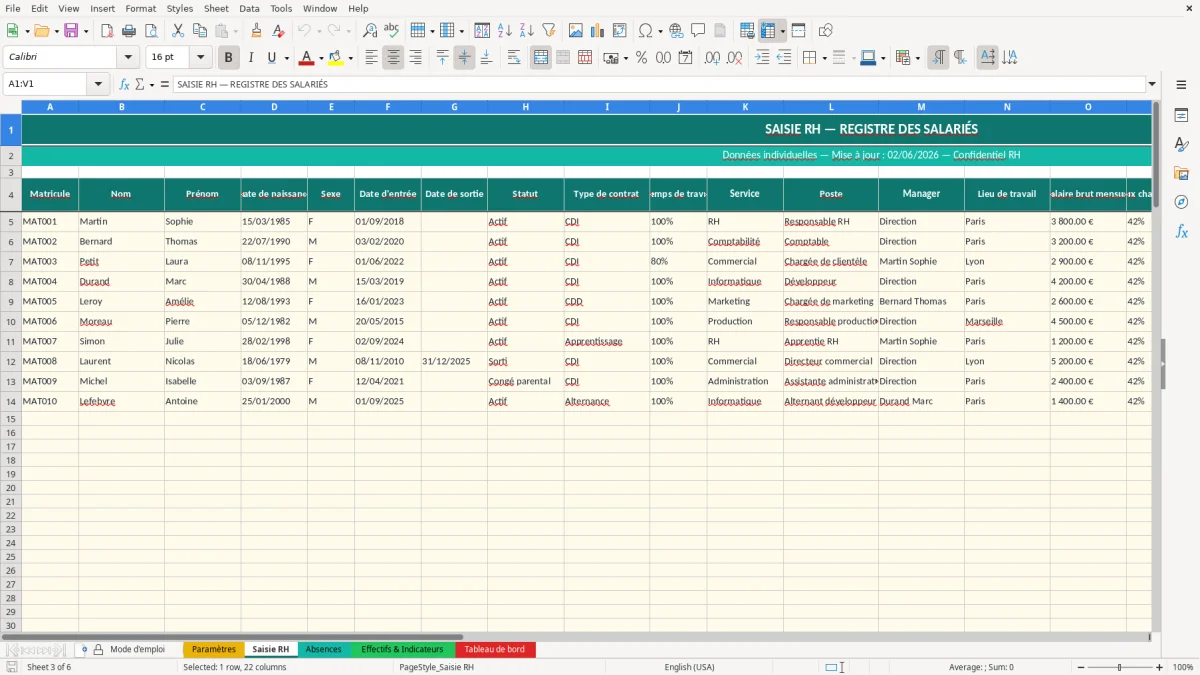Click the Copy icon
The image size is (1200, 675).
coord(199,31)
